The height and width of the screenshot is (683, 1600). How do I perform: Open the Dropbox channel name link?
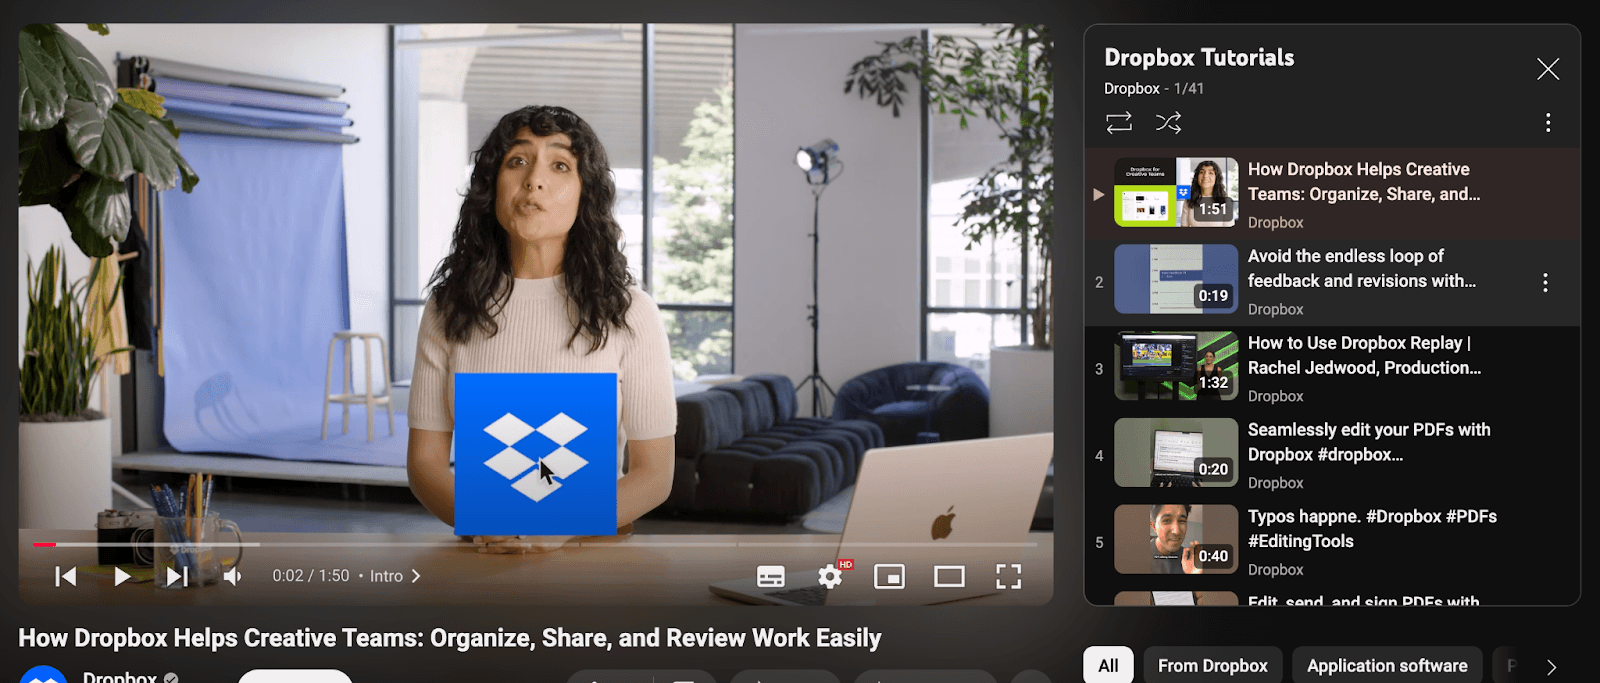119,677
